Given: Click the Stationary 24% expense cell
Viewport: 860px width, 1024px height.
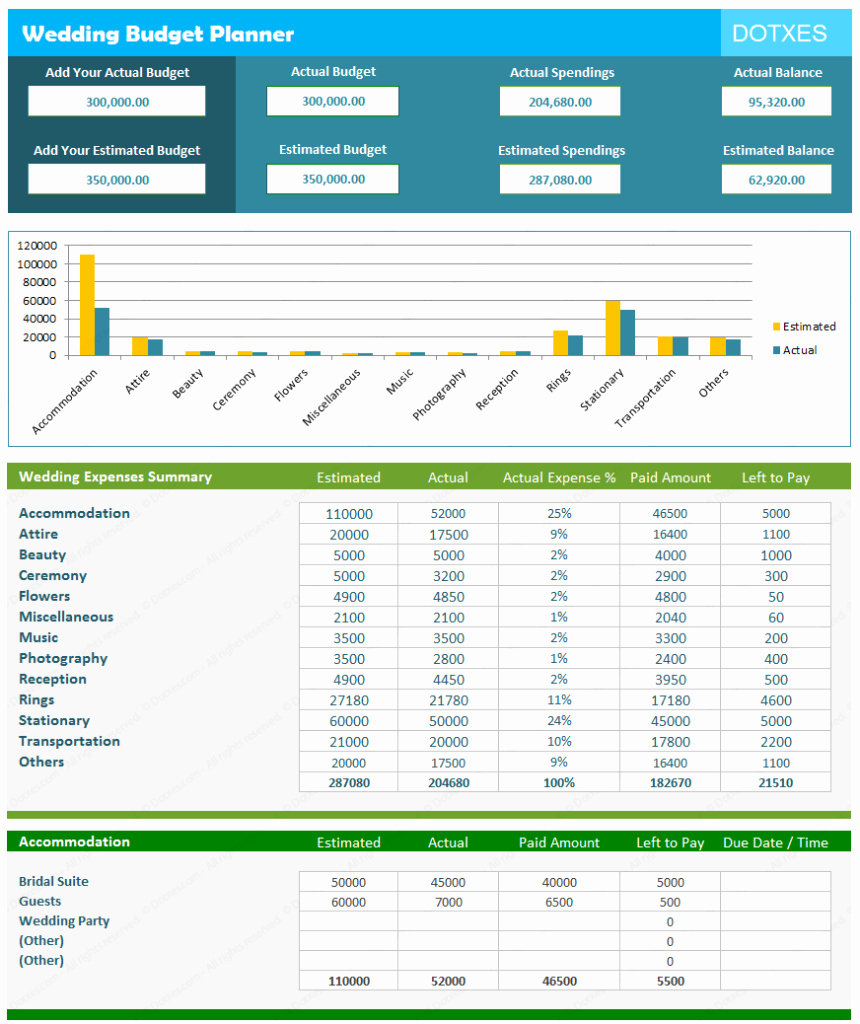Looking at the screenshot, I should pos(559,721).
